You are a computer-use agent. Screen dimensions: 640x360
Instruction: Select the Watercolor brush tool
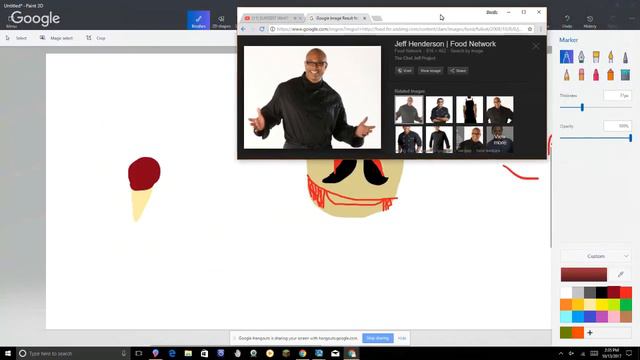pyautogui.click(x=611, y=57)
